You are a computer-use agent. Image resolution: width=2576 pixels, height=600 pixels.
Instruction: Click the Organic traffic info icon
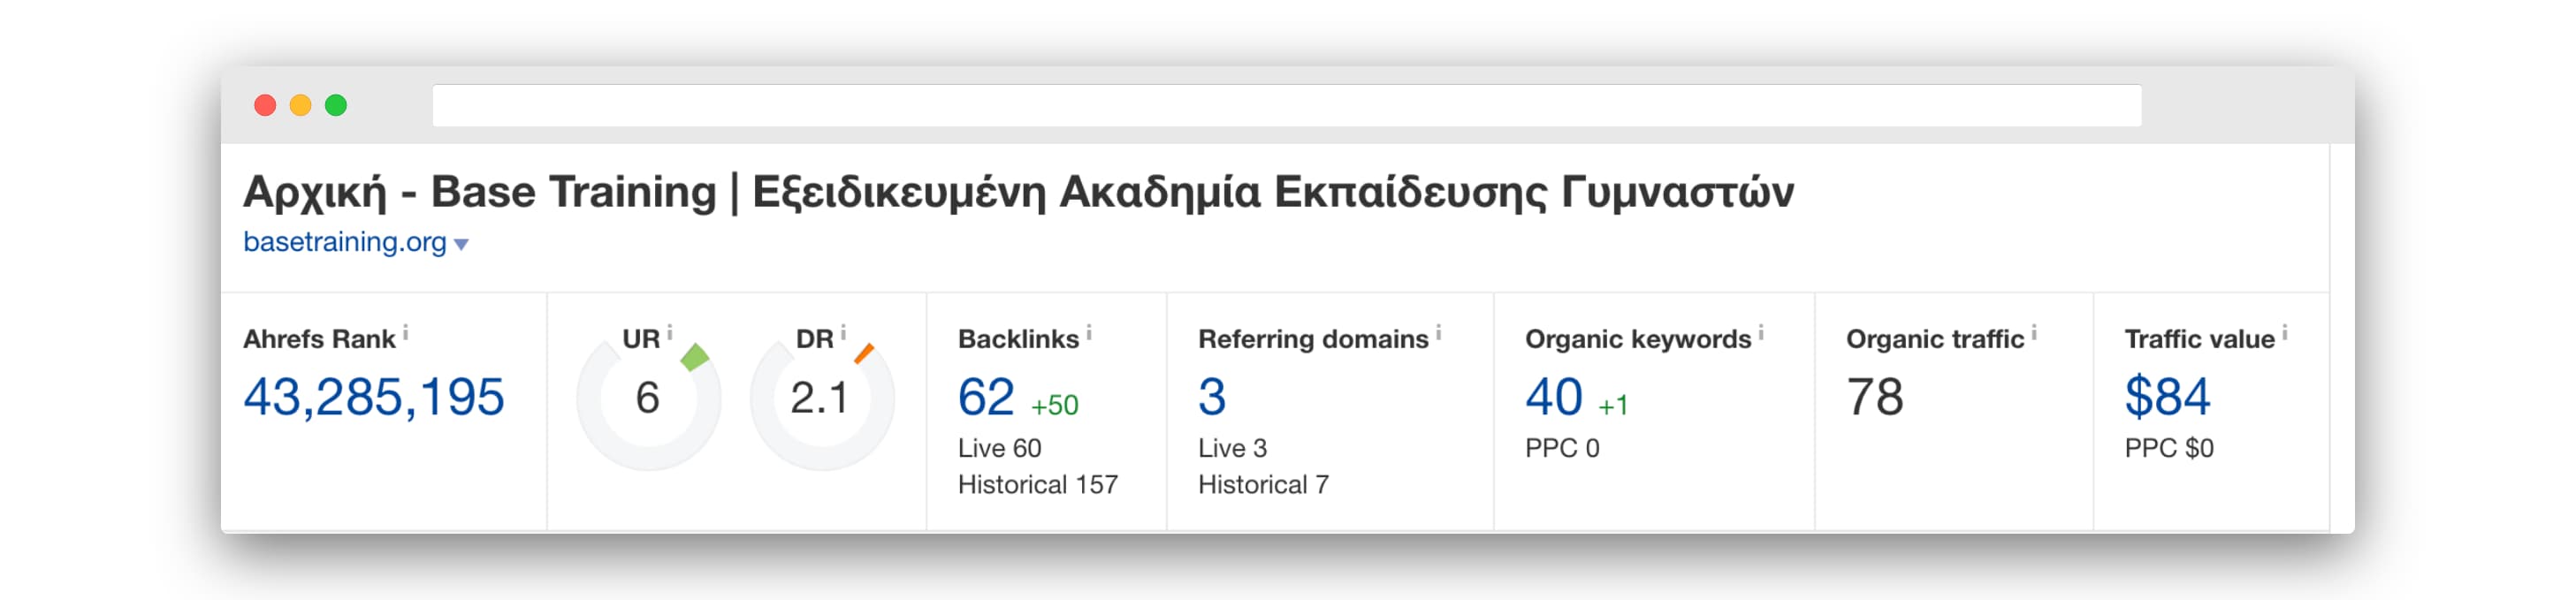2034,333
